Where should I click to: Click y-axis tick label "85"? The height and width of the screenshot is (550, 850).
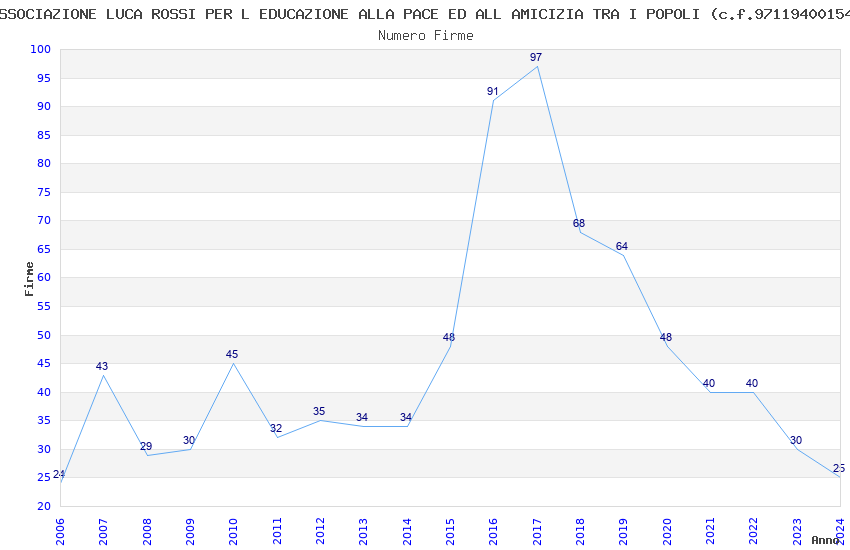click(x=44, y=135)
